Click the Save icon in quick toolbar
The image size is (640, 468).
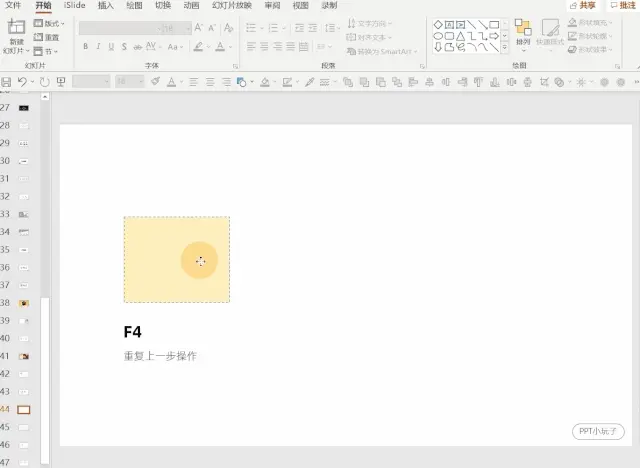click(x=6, y=82)
